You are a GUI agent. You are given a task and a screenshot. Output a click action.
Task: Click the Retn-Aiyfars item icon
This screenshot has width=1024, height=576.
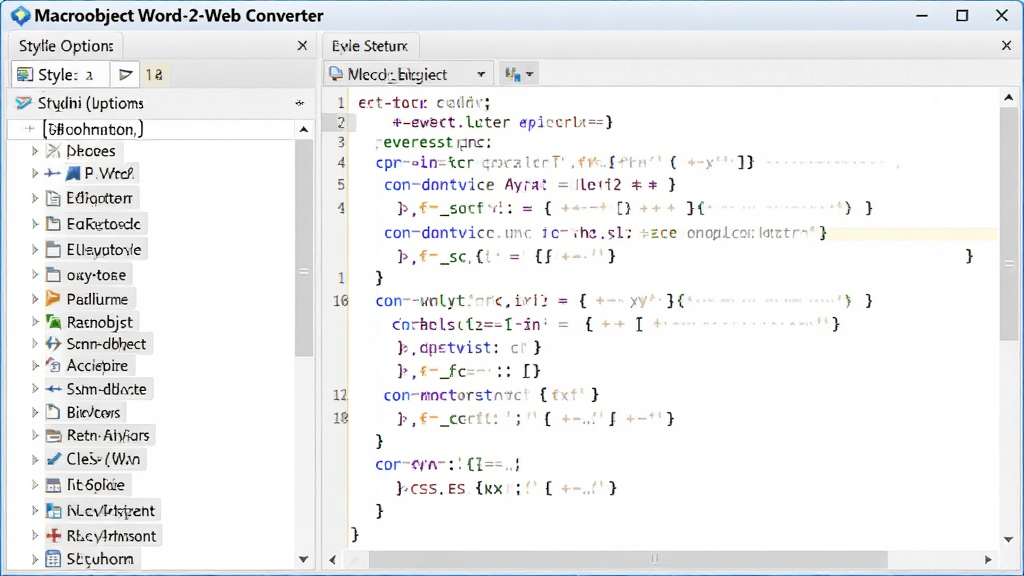[x=54, y=436]
